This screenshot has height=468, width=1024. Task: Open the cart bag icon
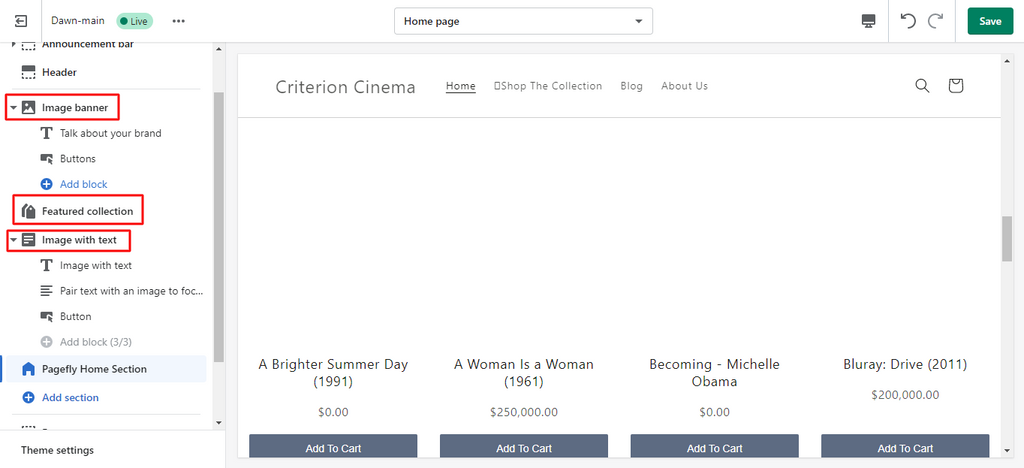point(955,86)
